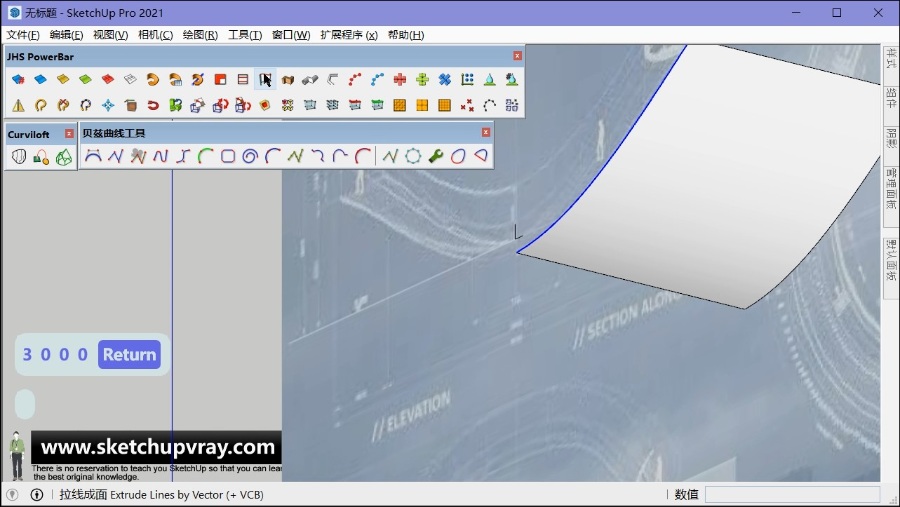Select the Curviloft loft by spline icon
The height and width of the screenshot is (507, 900).
tap(19, 156)
